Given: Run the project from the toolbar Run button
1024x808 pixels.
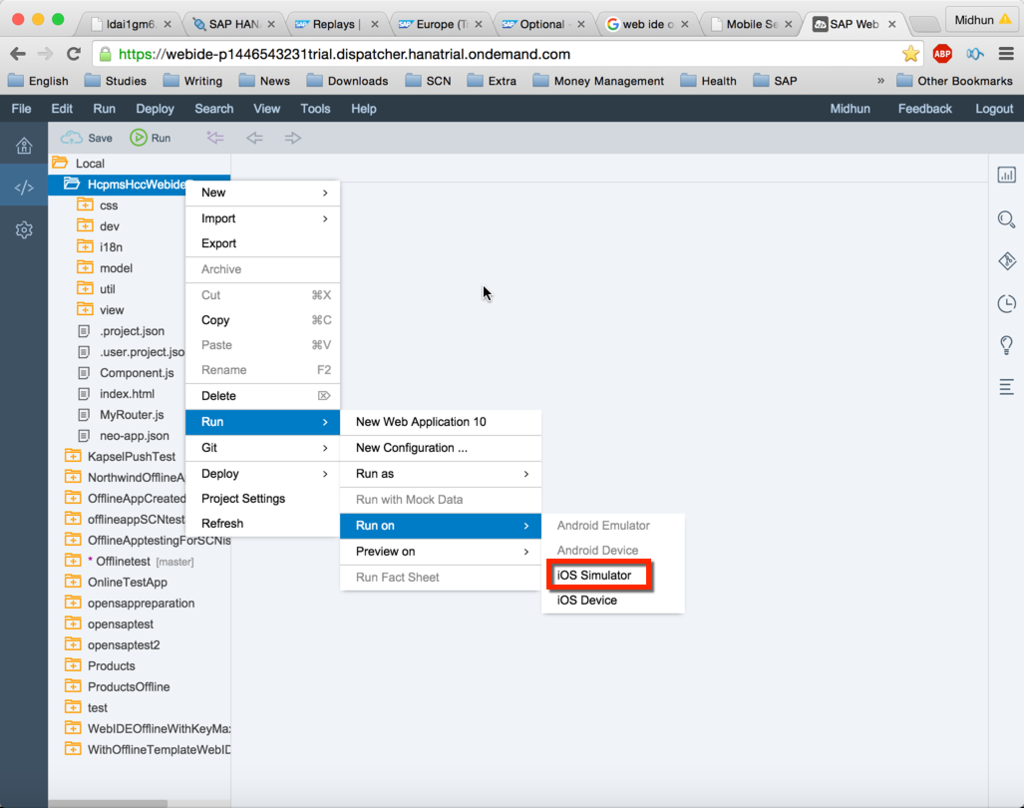Looking at the screenshot, I should [x=150, y=138].
